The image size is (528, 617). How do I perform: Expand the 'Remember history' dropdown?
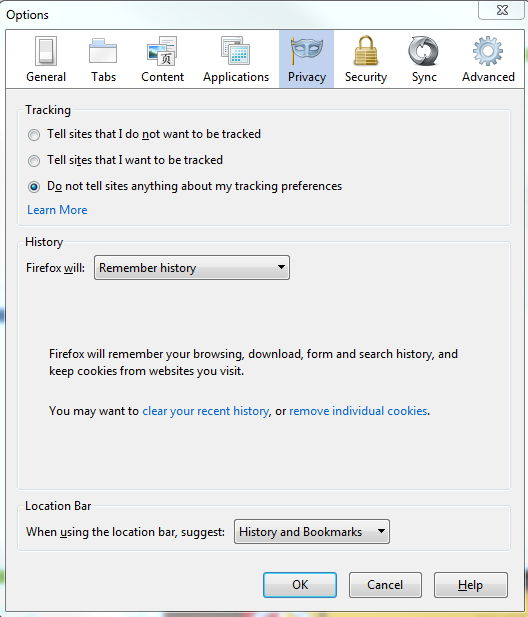192,268
